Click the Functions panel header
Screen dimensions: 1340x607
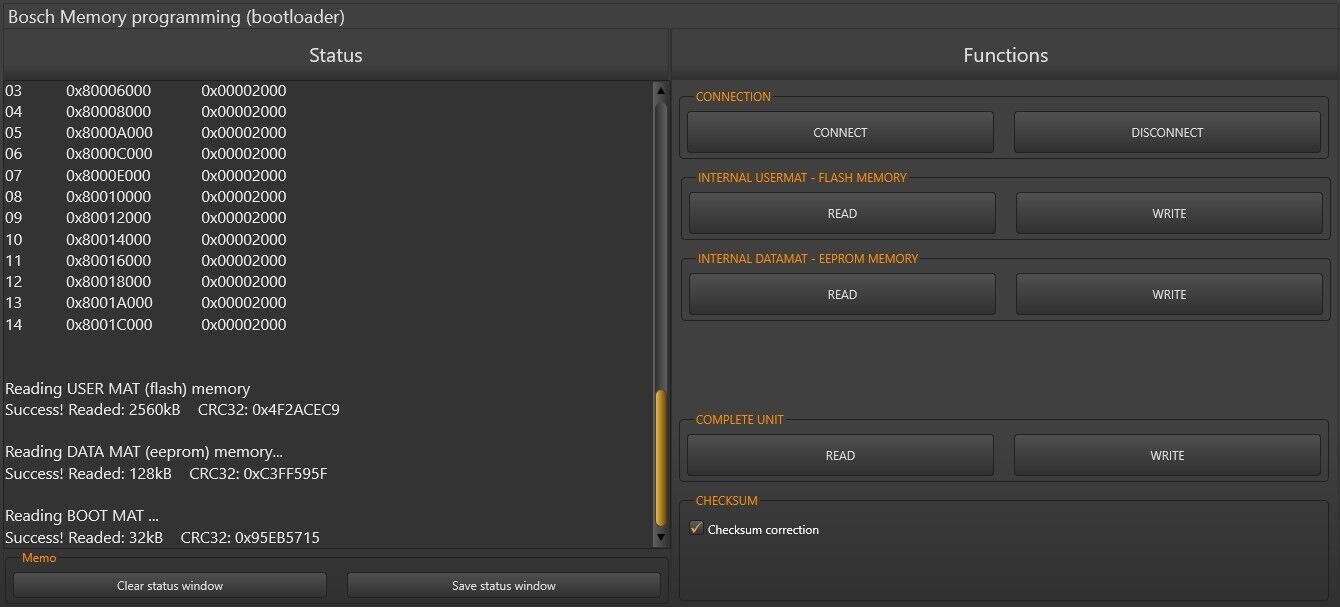[1005, 55]
